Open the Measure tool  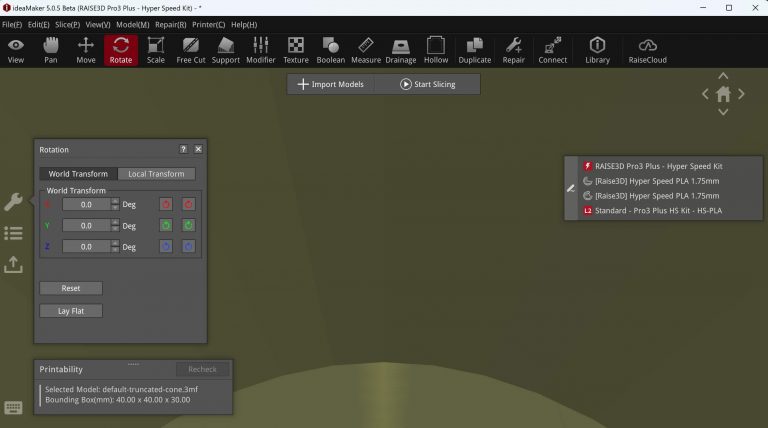point(365,49)
